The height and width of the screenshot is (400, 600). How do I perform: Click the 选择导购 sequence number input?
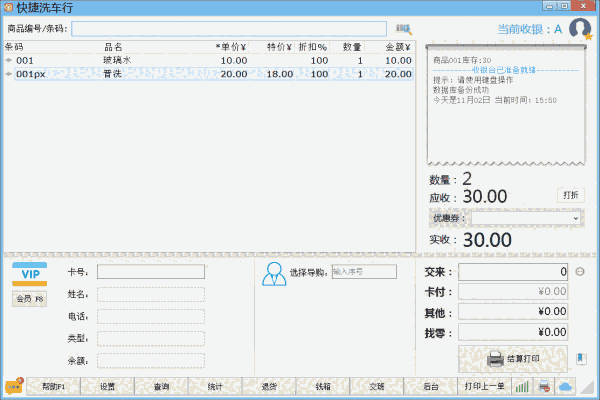(x=364, y=272)
